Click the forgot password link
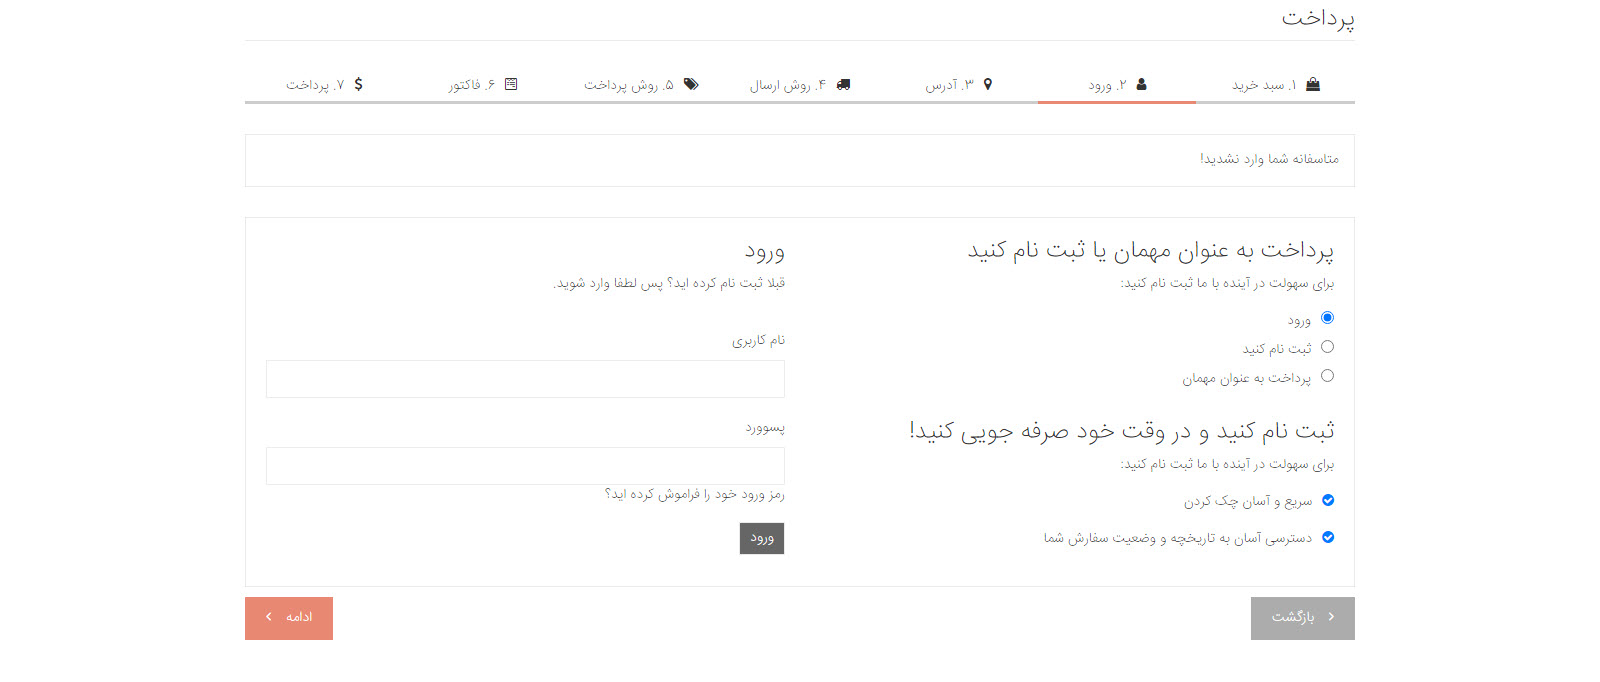The width and height of the screenshot is (1600, 682). tap(694, 494)
